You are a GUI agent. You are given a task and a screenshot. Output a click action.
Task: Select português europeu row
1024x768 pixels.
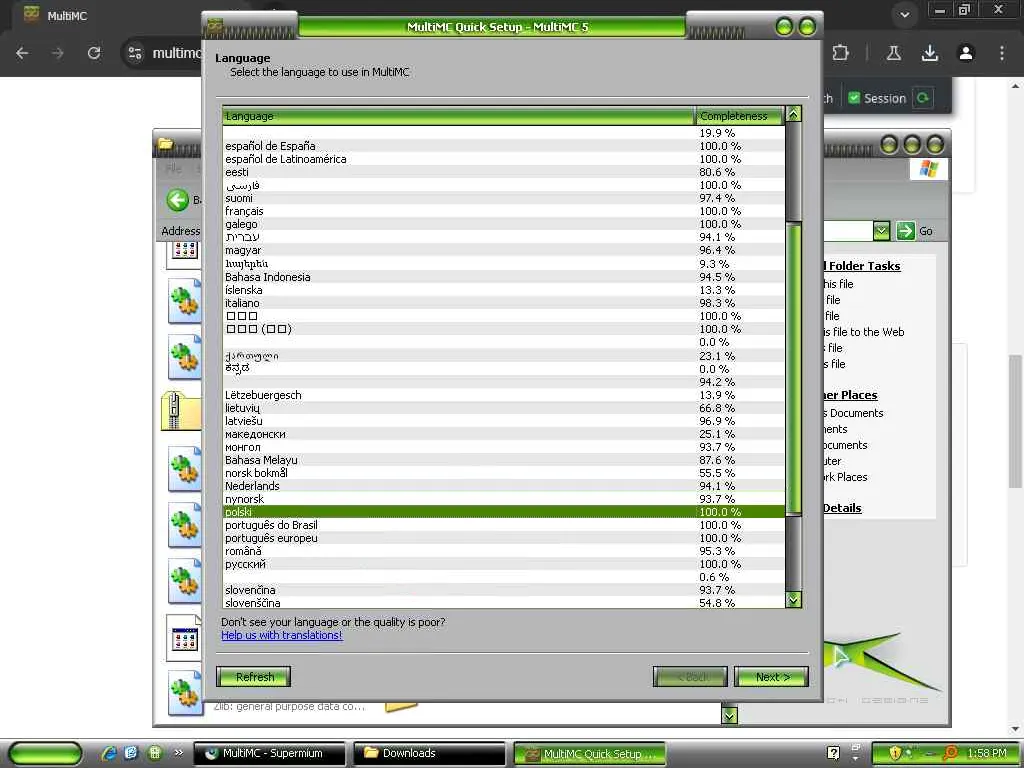[x=504, y=538]
